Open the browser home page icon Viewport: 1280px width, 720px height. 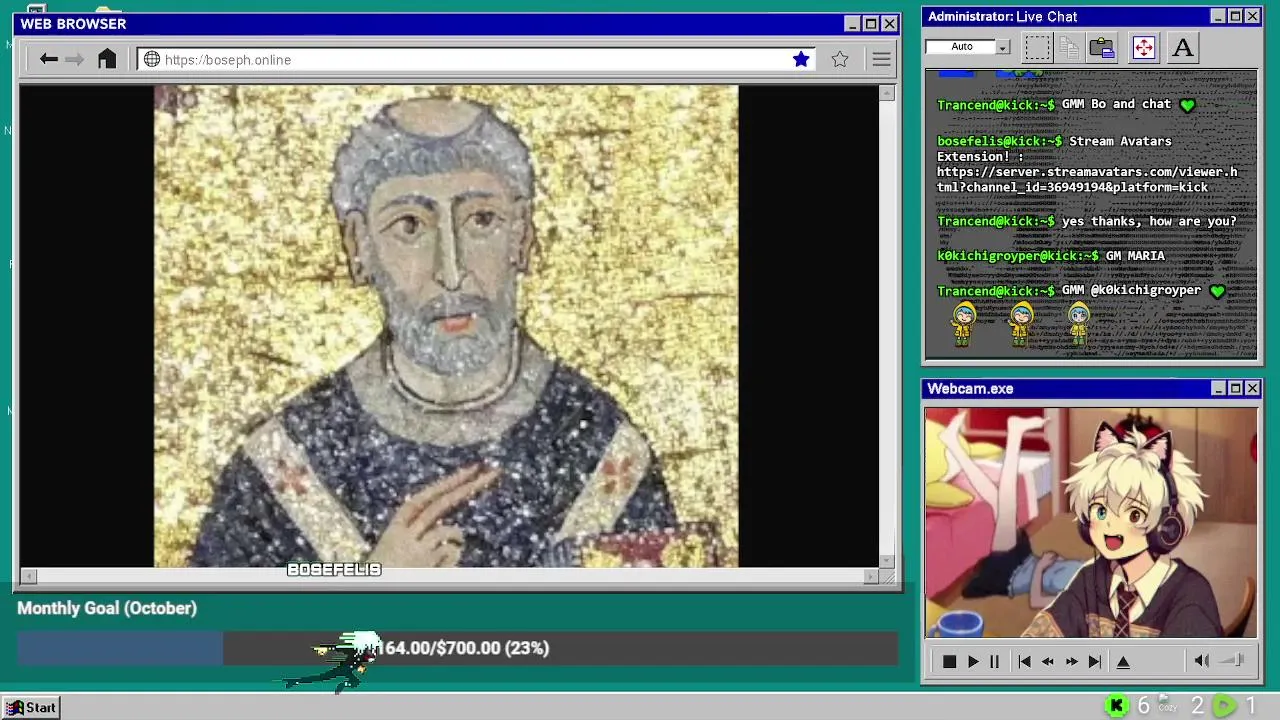pos(107,59)
